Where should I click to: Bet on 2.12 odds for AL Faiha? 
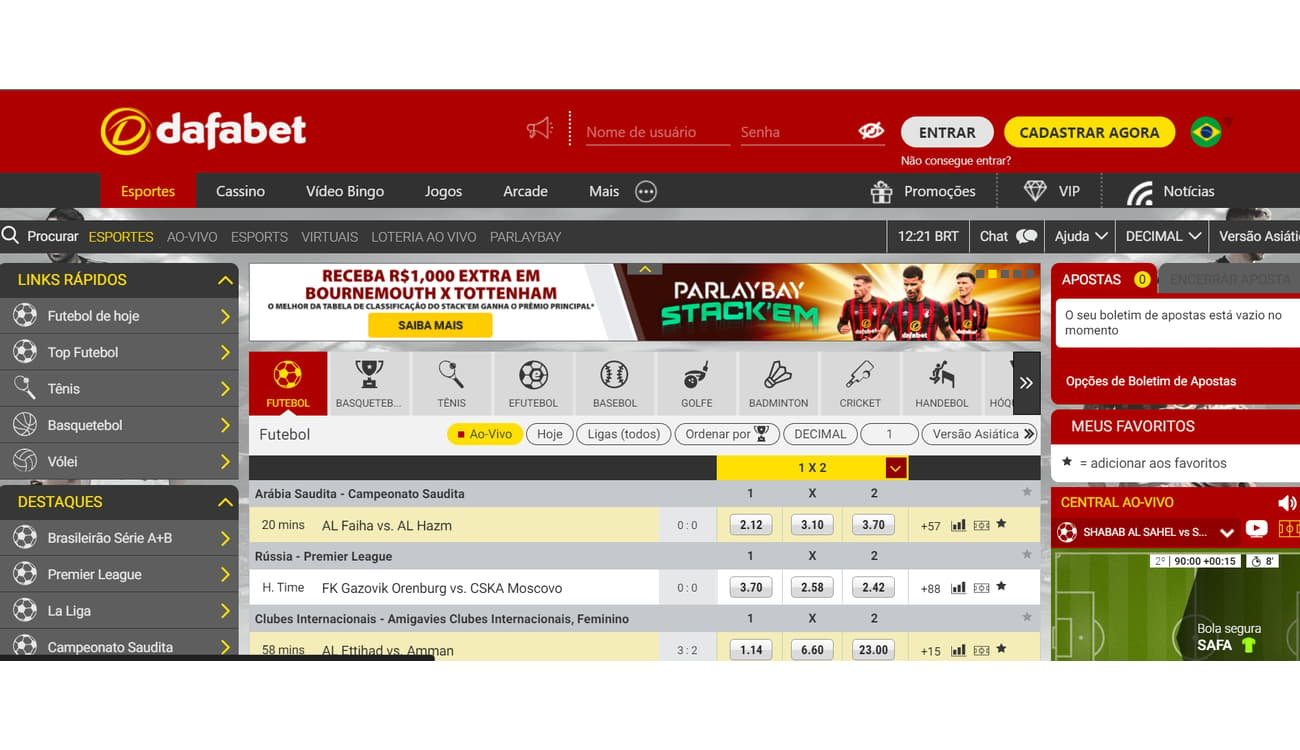click(751, 524)
